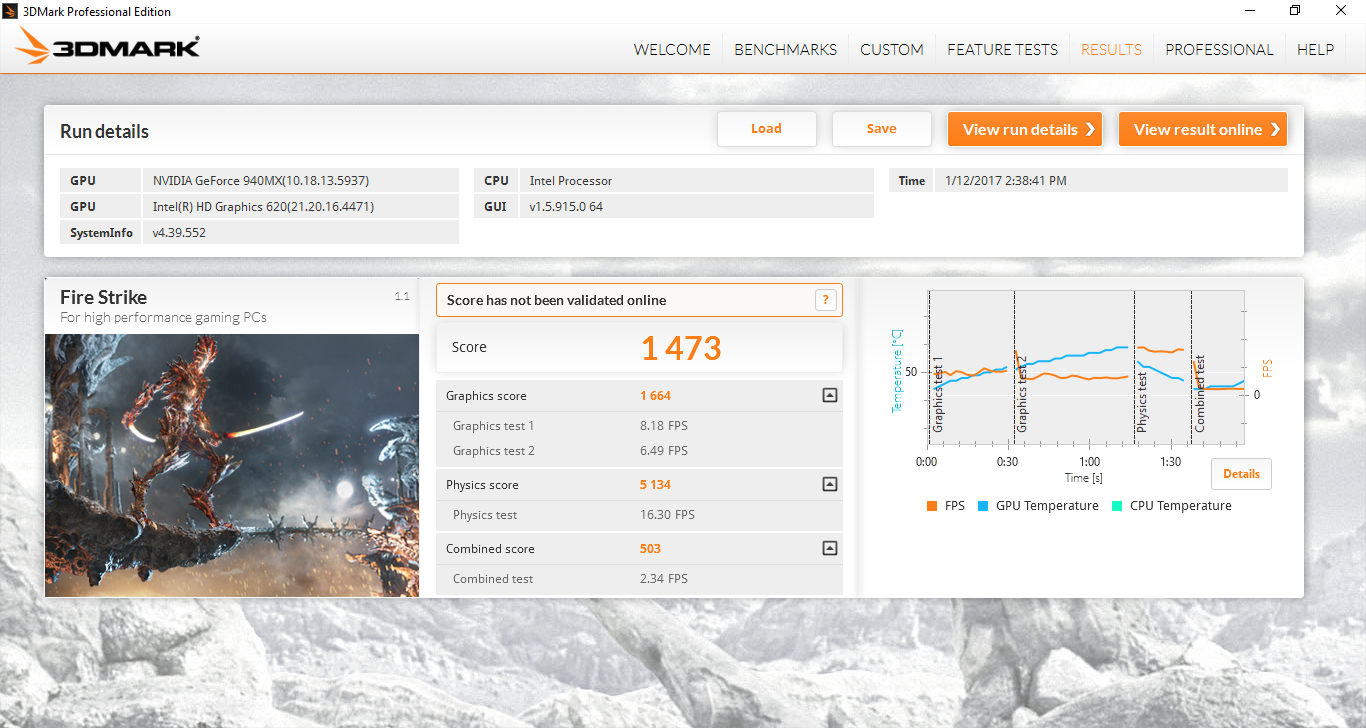Go to the CUSTOM tab

point(892,49)
